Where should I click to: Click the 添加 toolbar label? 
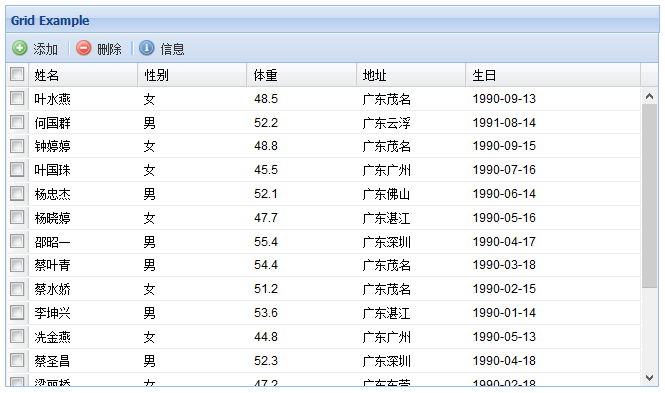[45, 49]
